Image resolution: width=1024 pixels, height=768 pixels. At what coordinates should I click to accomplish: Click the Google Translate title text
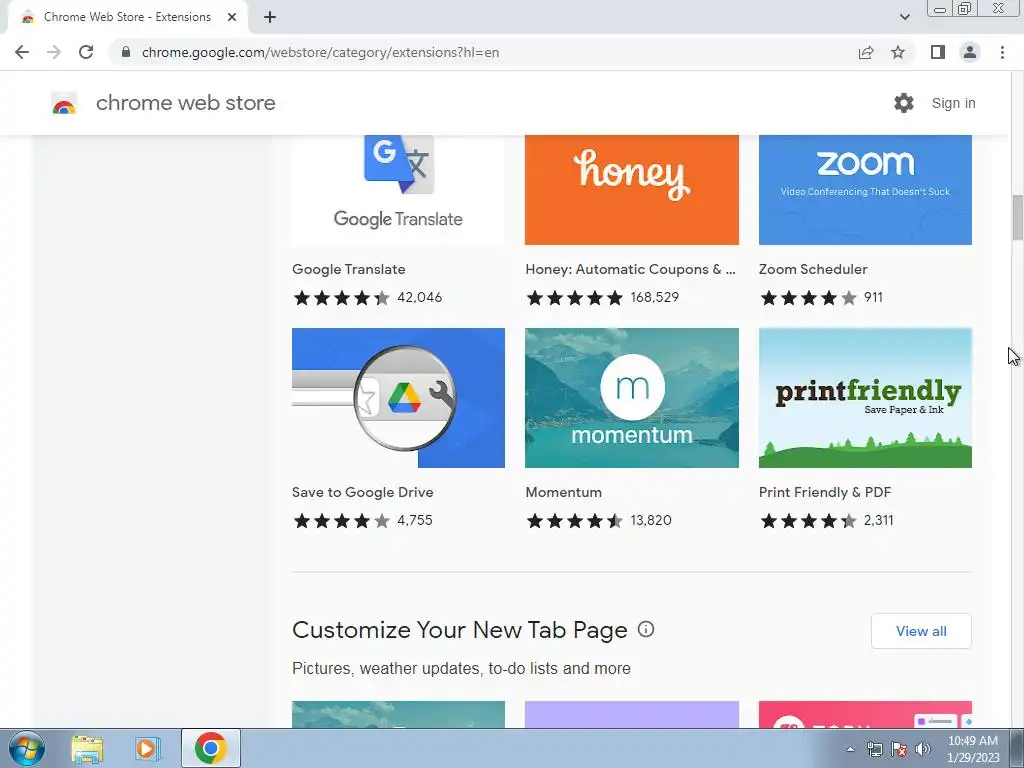point(349,269)
